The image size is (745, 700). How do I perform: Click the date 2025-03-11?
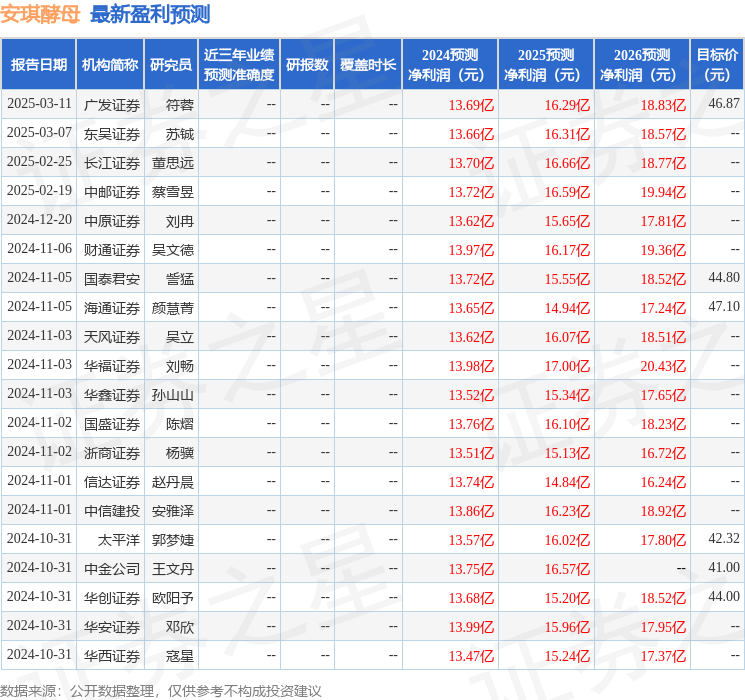[39, 103]
